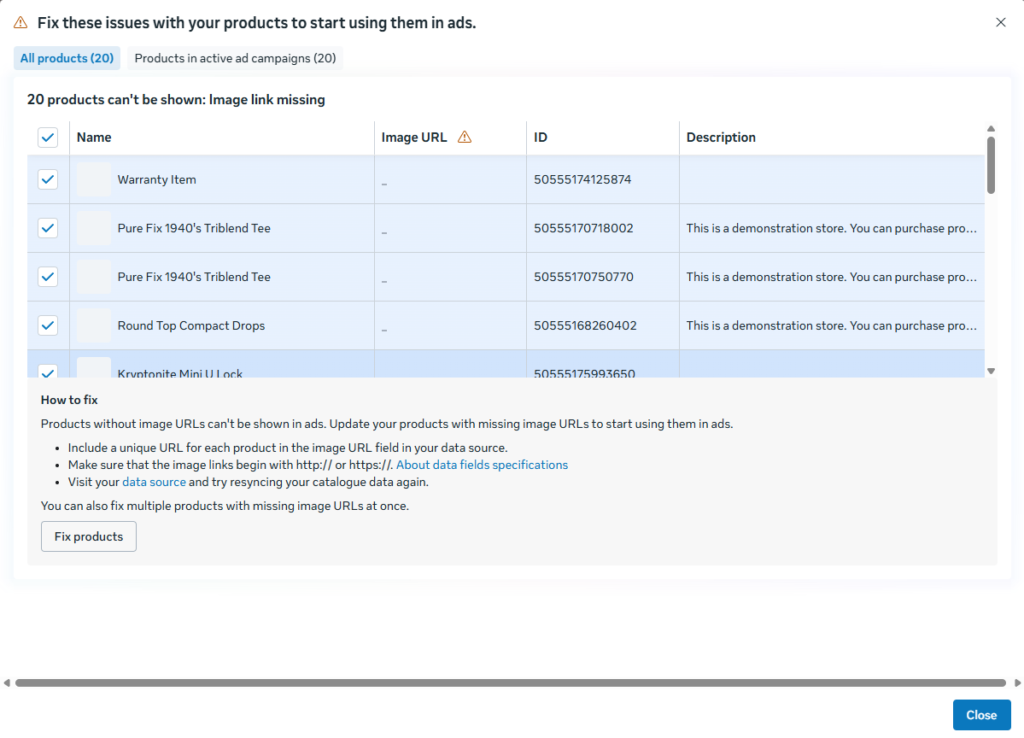Open the data source link

[154, 482]
